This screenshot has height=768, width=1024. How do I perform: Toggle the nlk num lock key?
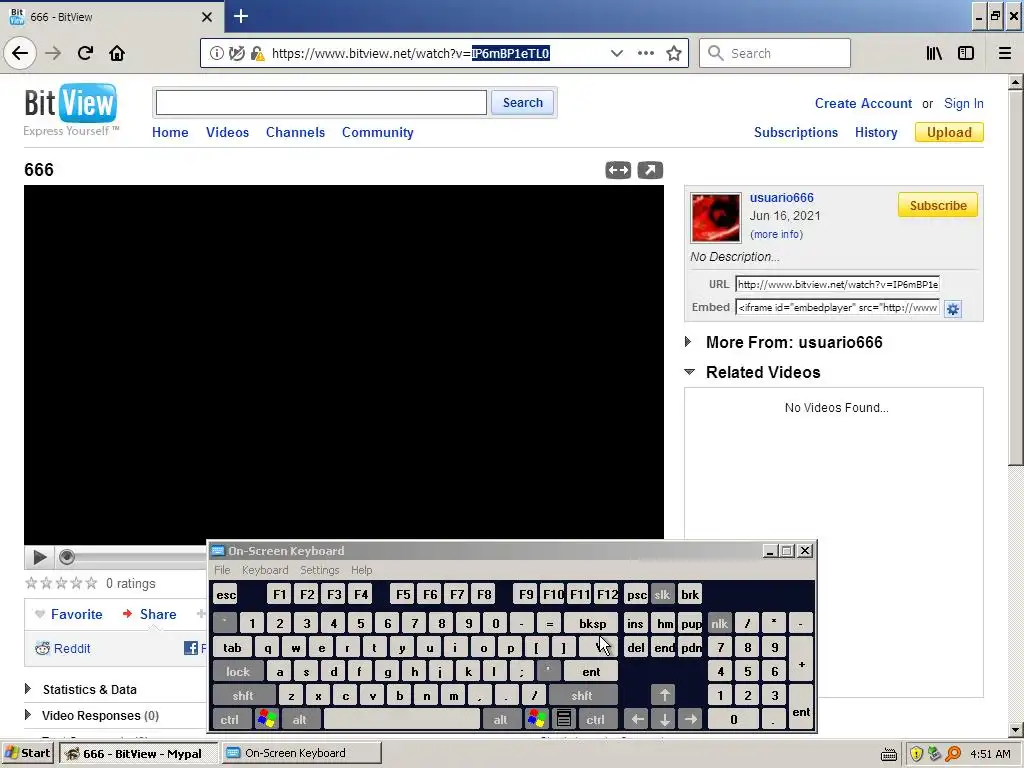coord(719,624)
